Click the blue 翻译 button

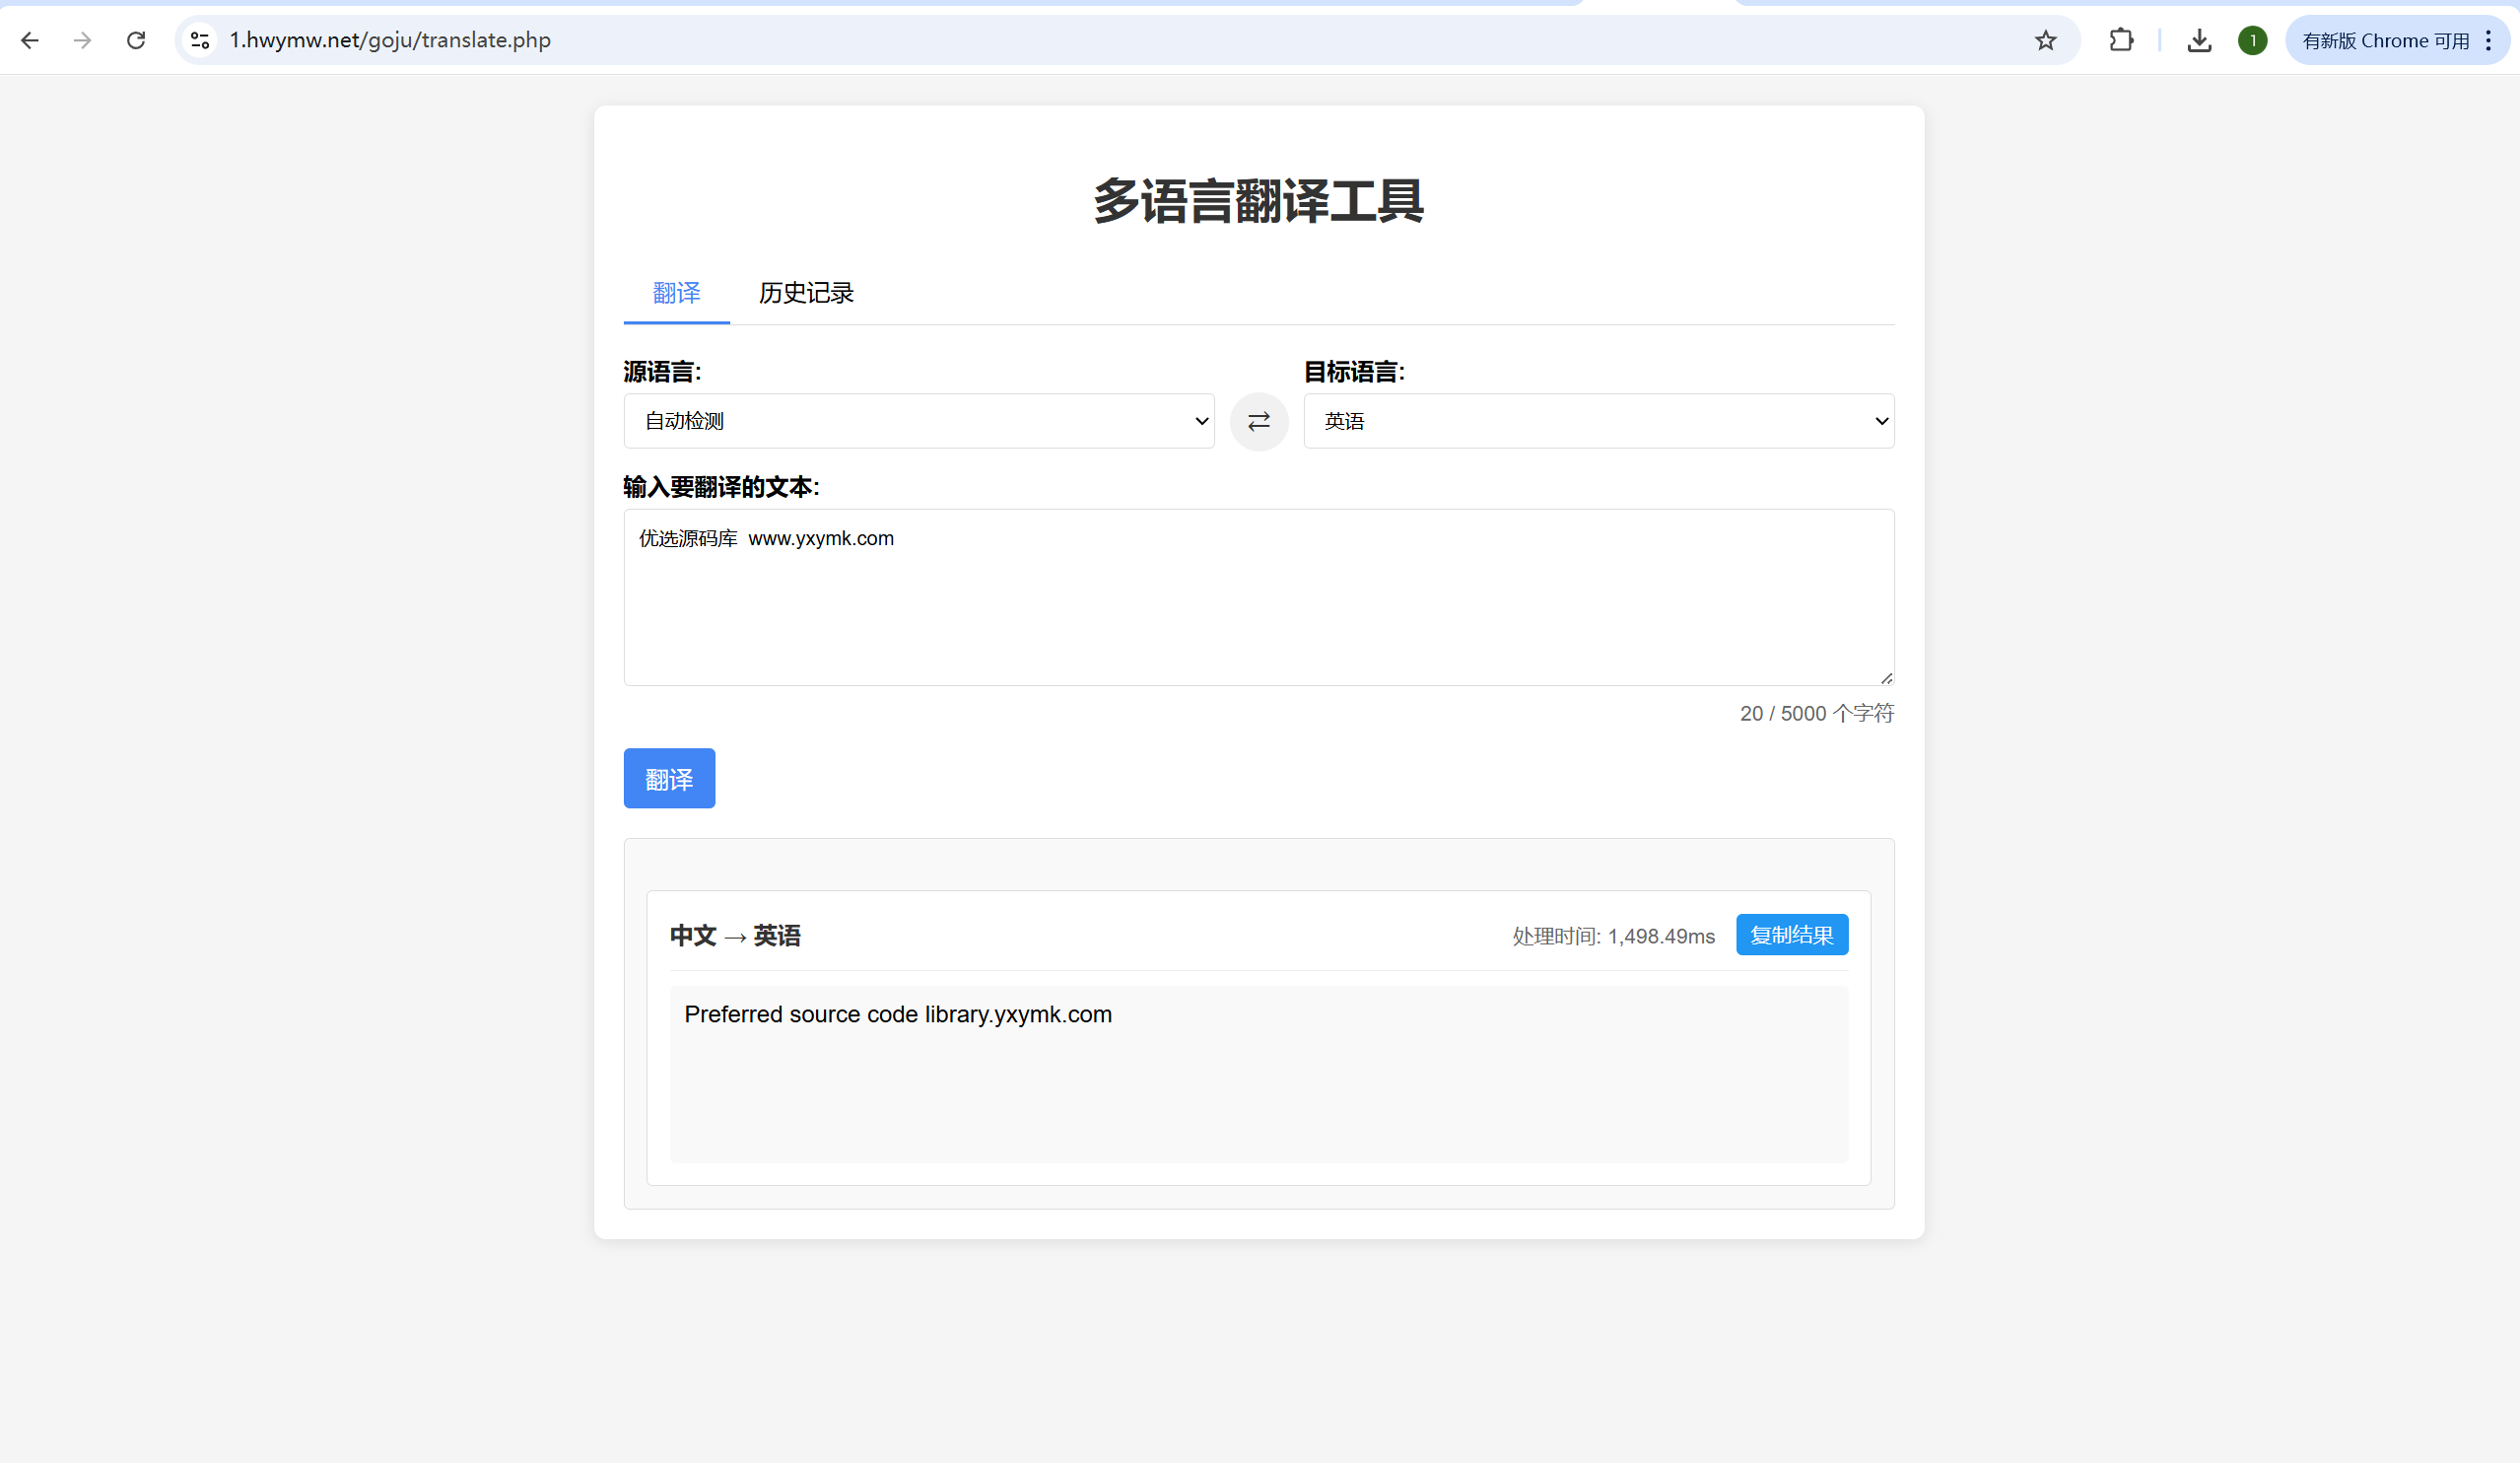pyautogui.click(x=669, y=778)
